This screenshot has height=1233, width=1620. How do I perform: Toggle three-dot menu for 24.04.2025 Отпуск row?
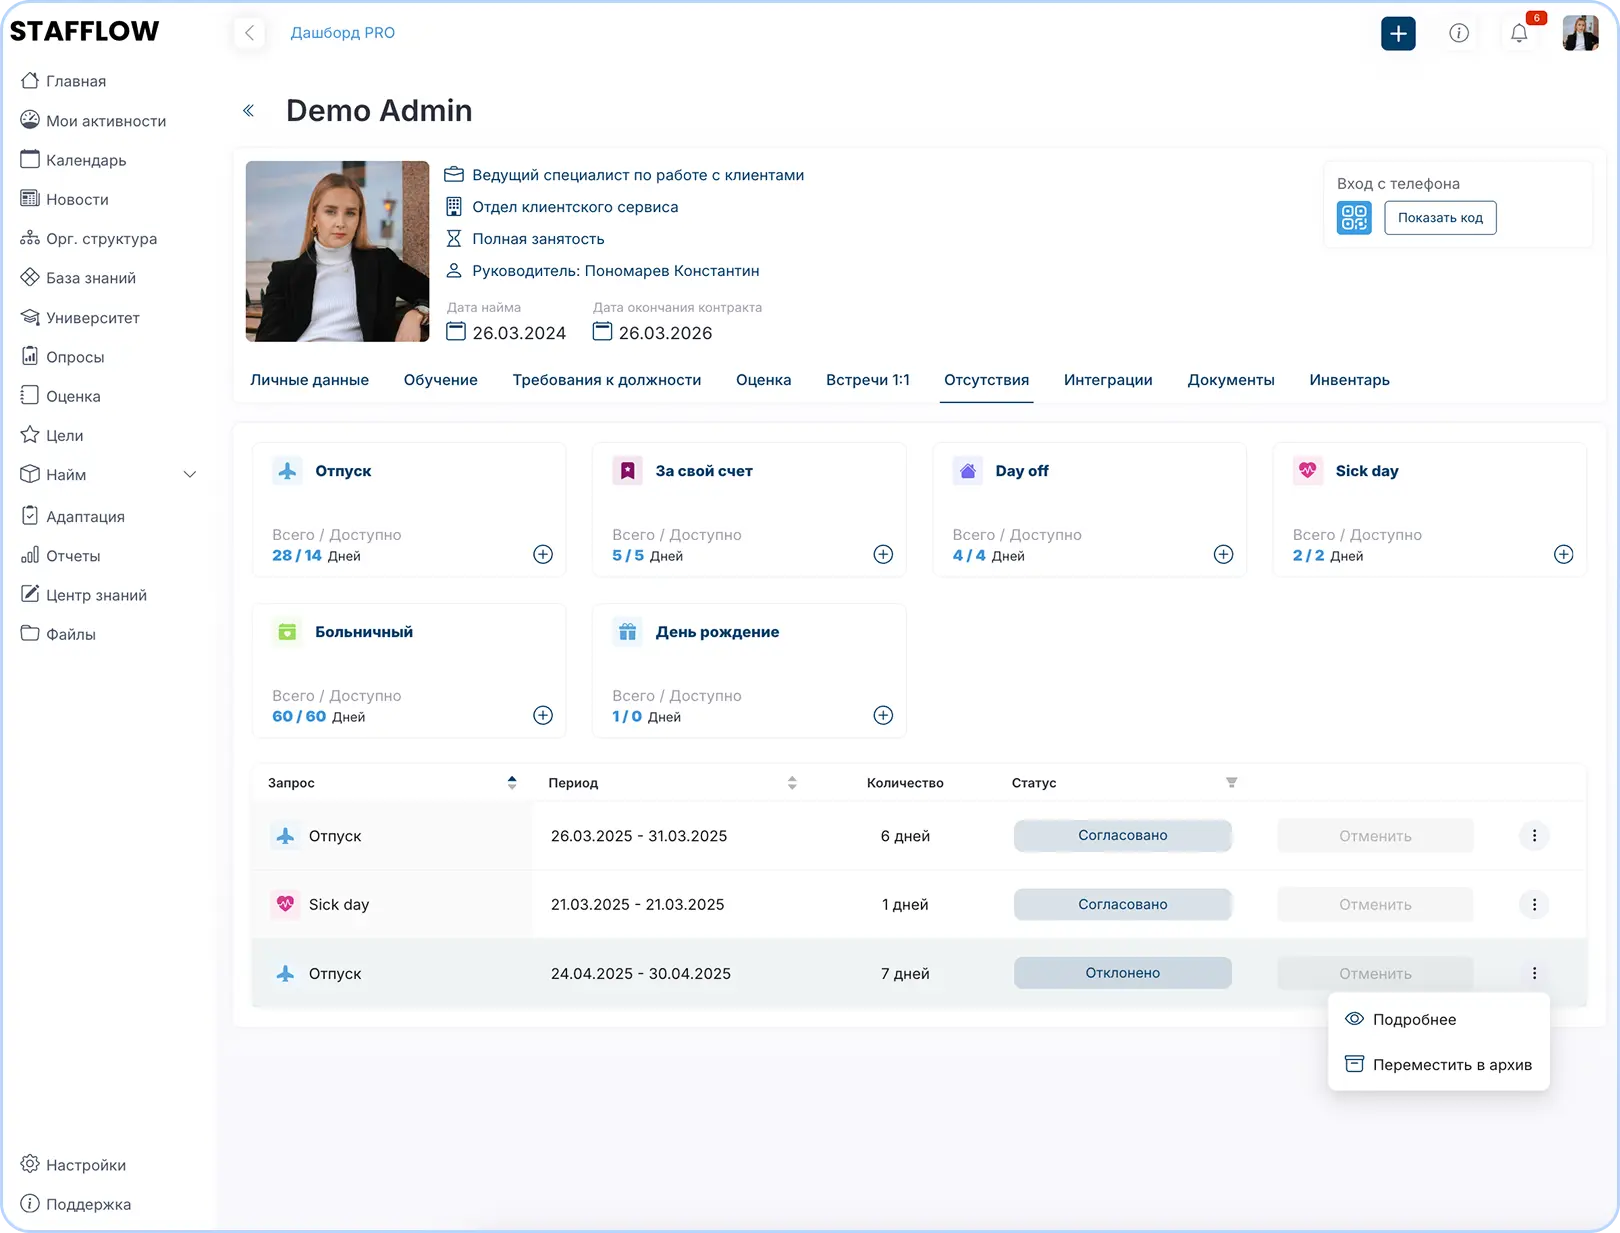[1534, 974]
